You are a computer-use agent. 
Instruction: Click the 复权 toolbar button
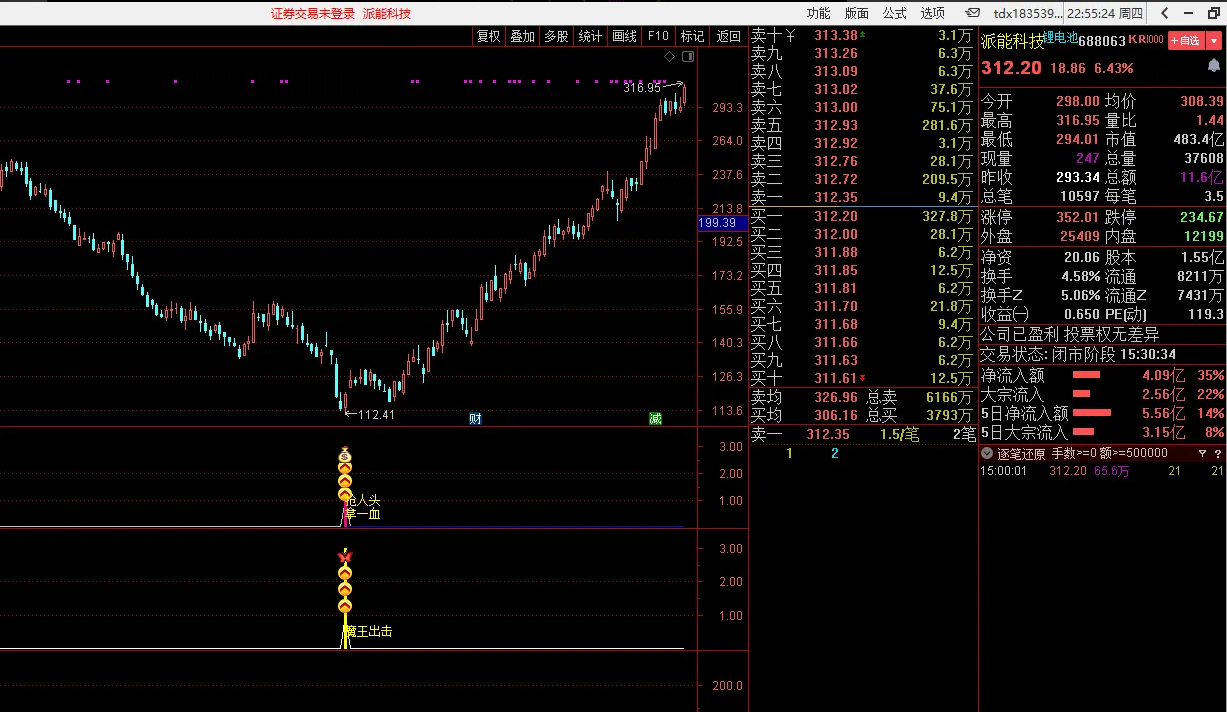488,36
